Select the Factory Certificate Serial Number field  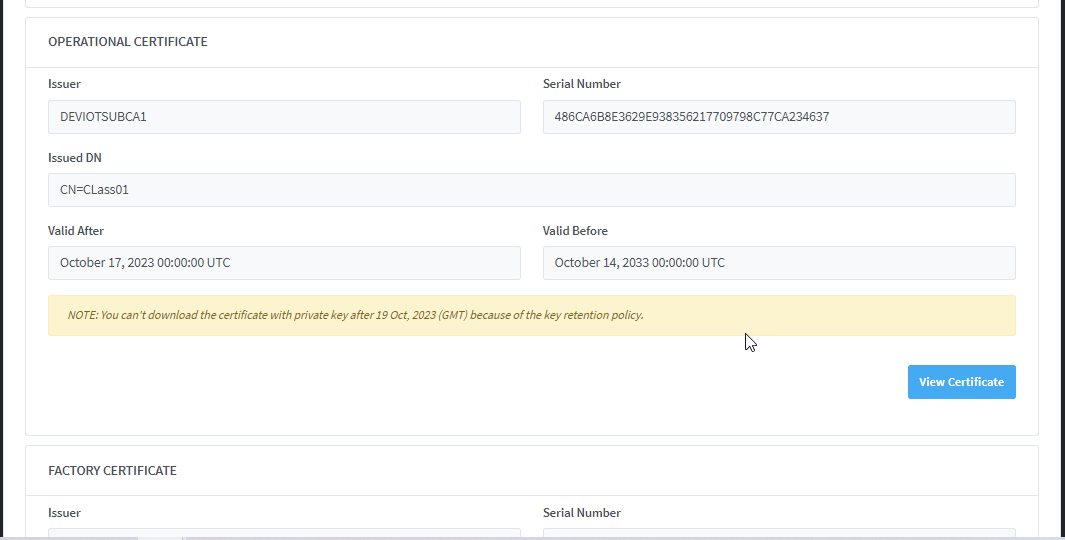coord(778,533)
